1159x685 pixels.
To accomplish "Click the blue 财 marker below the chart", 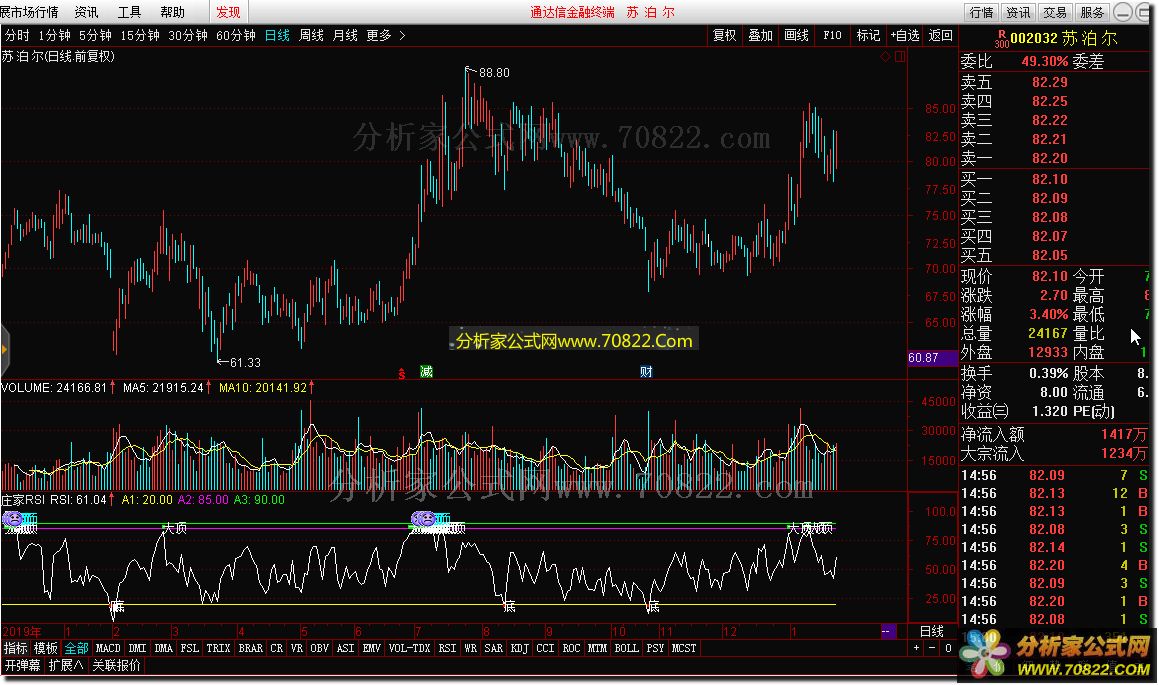I will [x=646, y=372].
